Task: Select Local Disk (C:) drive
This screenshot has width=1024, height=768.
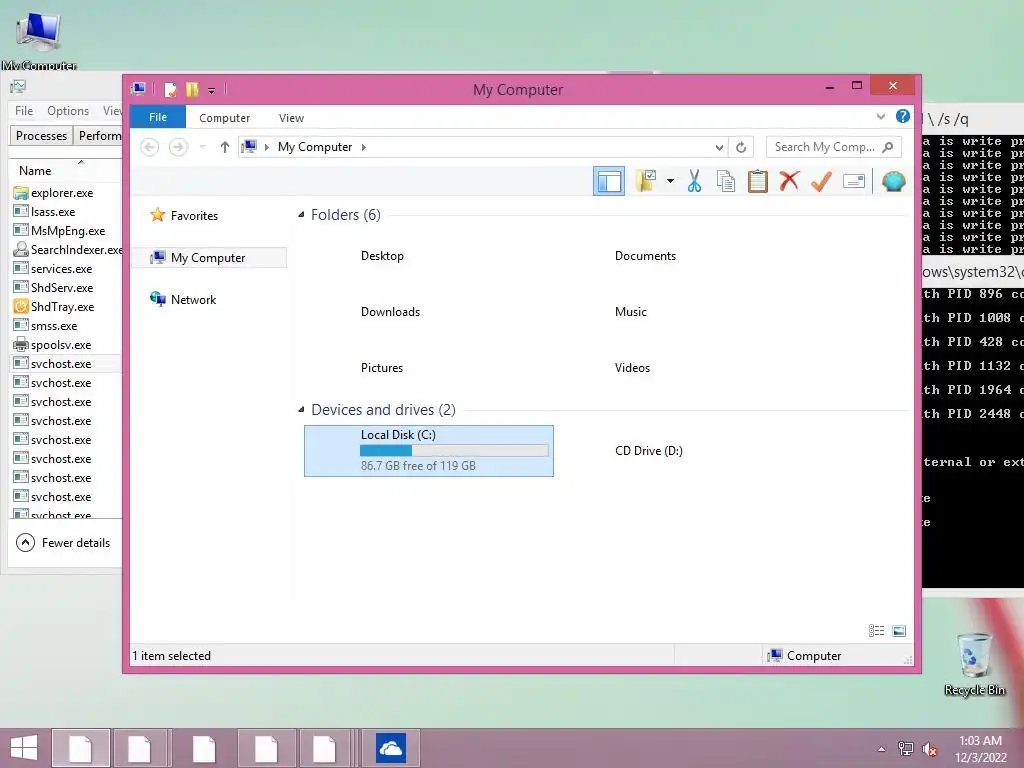Action: [x=428, y=451]
